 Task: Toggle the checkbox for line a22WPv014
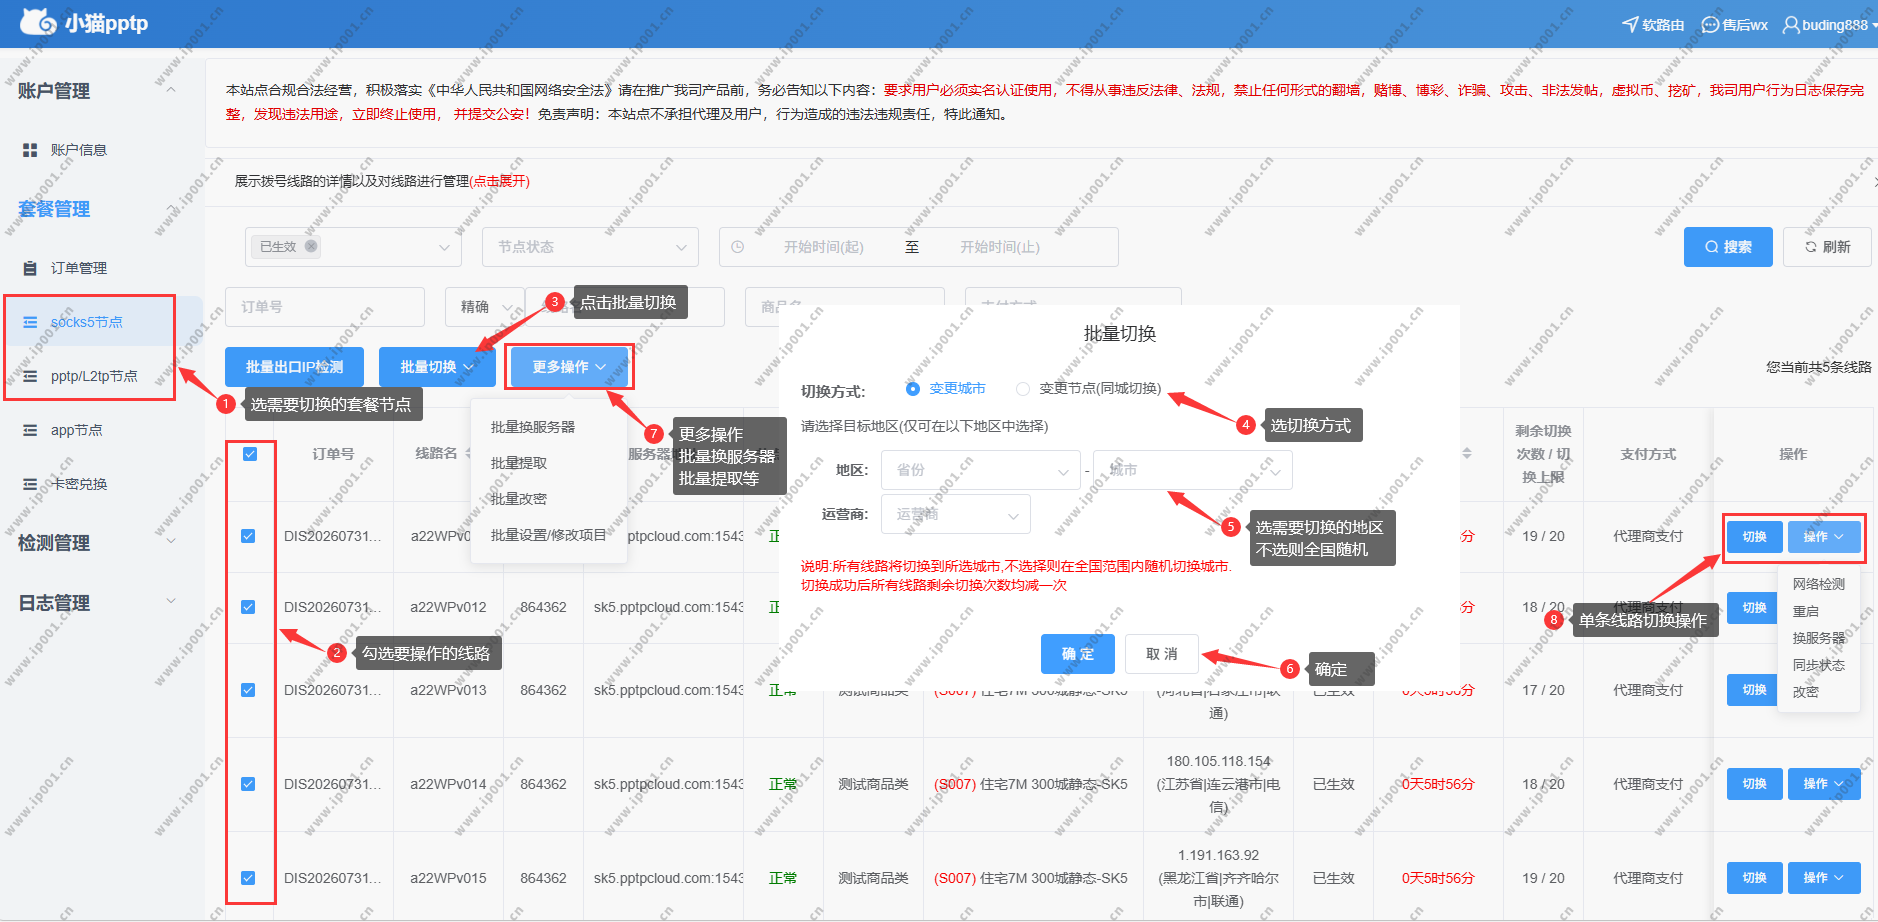tap(248, 784)
